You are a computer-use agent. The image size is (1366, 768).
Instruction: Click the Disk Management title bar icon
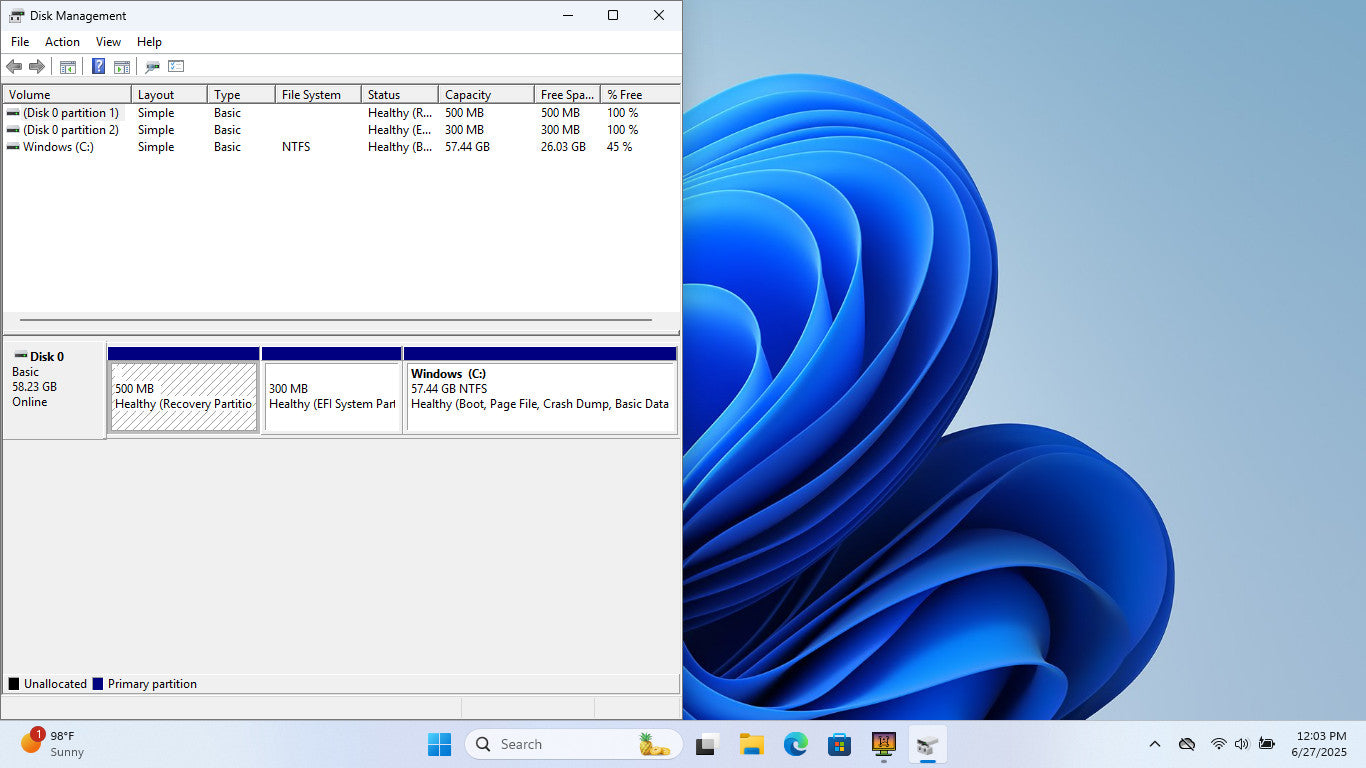[17, 15]
